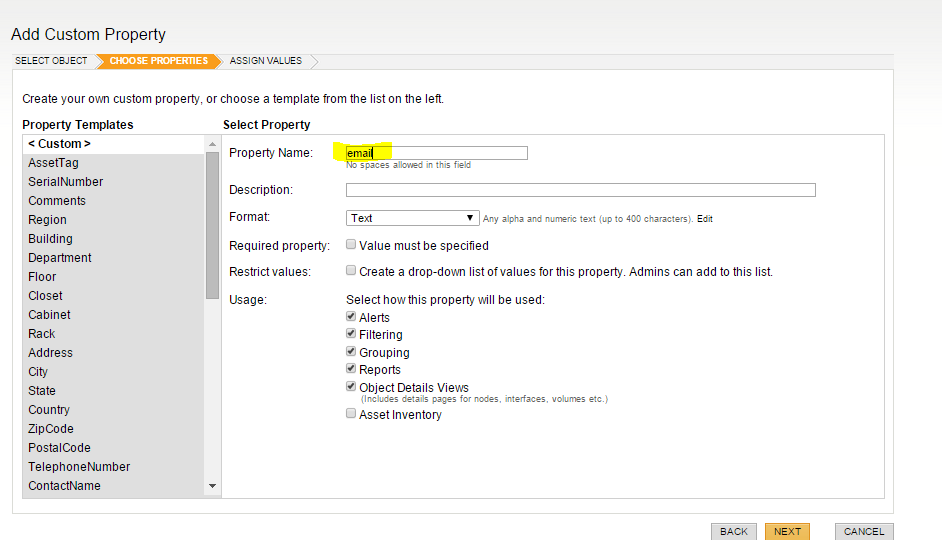Click the template list scroll down arrow
The height and width of the screenshot is (557, 942).
[x=212, y=486]
